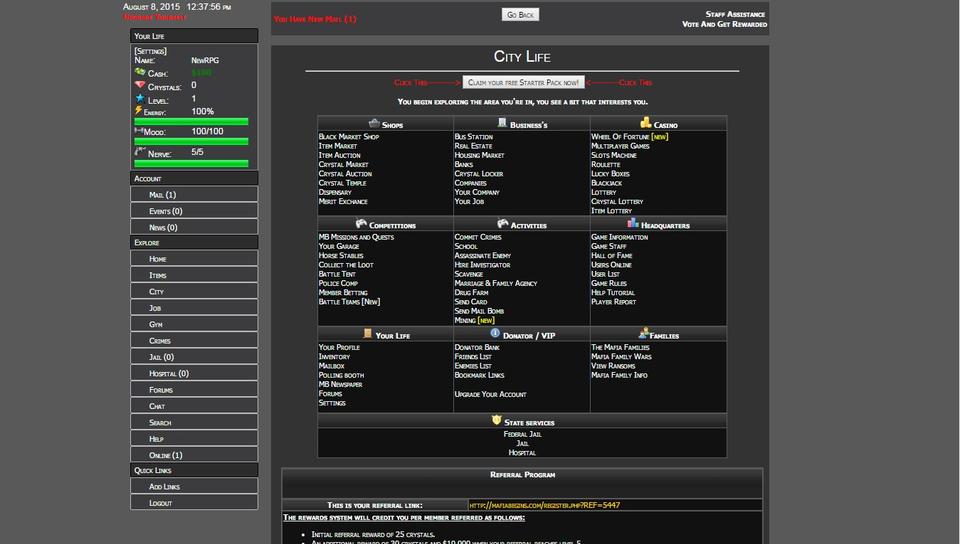Open the Wheel Of Fortune link
Viewport: 960px width, 544px height.
coord(620,137)
